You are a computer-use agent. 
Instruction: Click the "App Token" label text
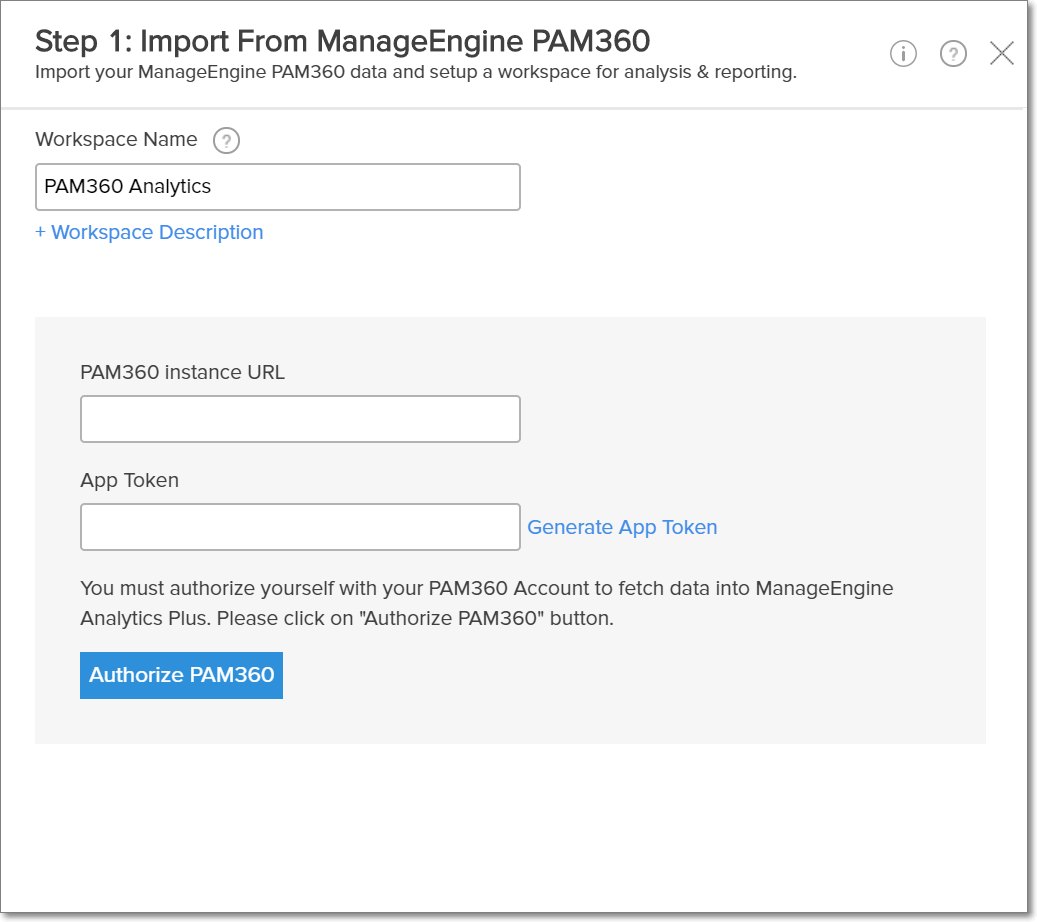129,480
